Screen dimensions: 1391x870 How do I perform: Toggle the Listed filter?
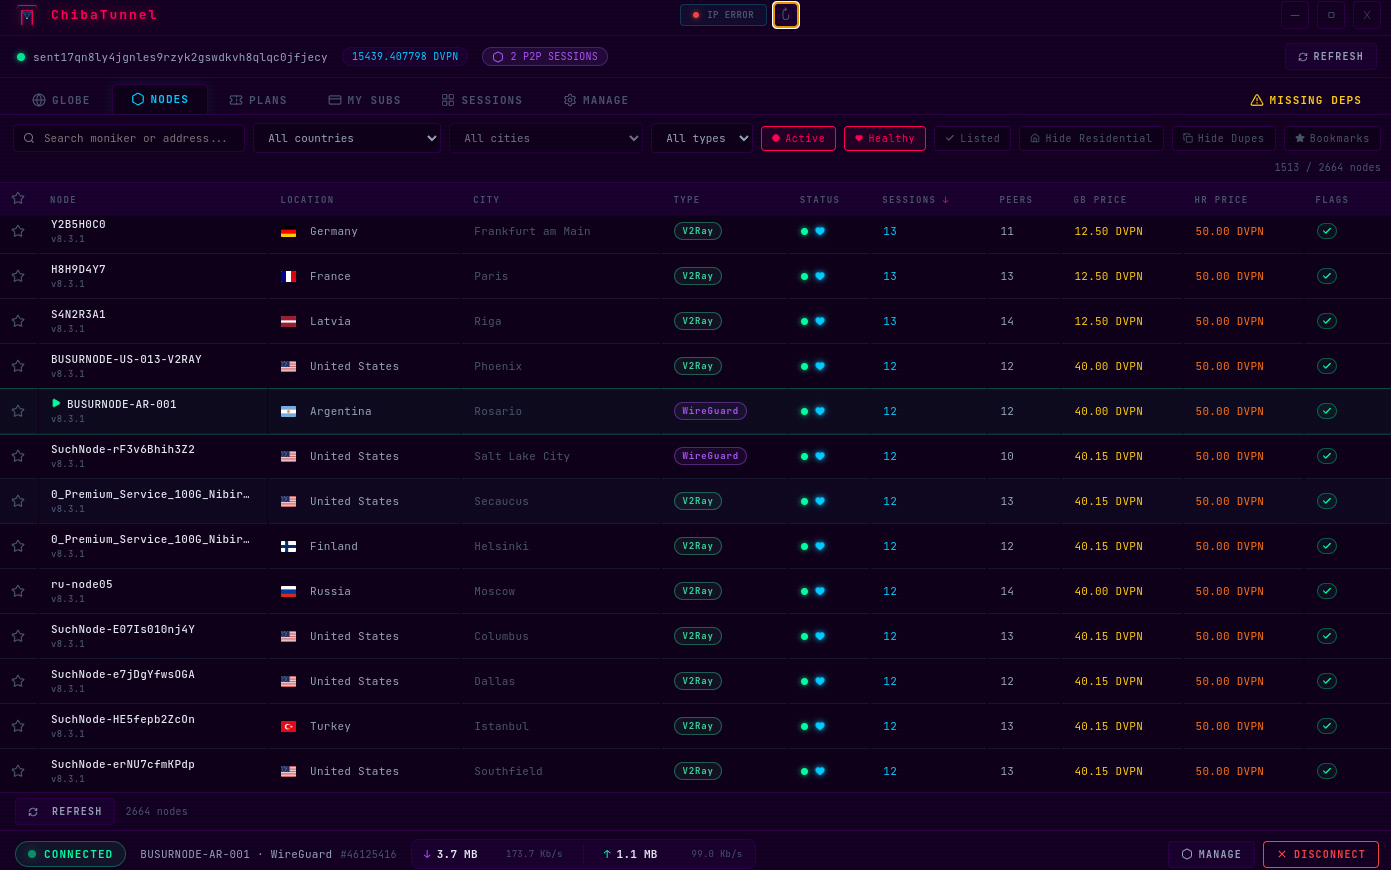point(972,138)
